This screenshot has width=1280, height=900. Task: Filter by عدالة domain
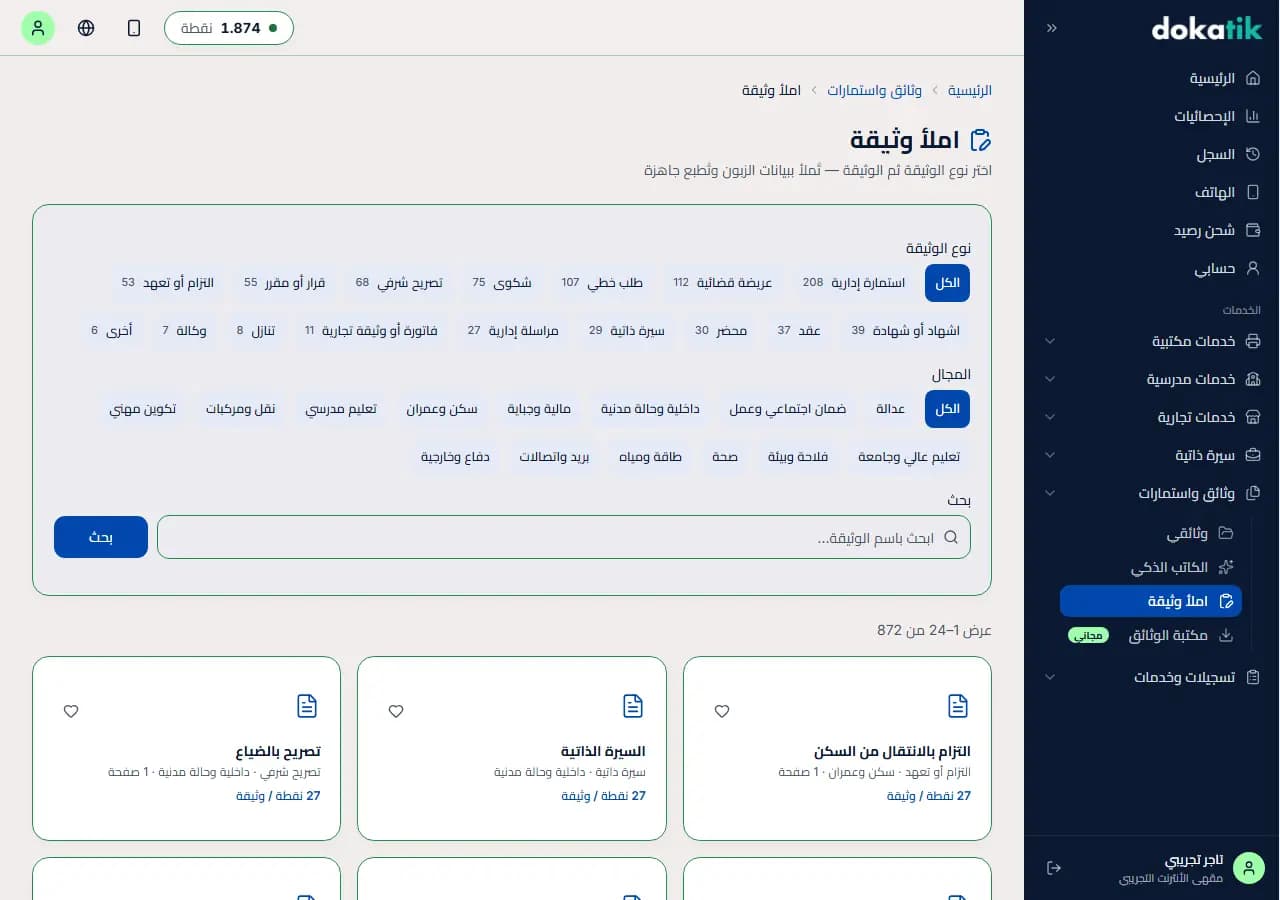(x=890, y=409)
